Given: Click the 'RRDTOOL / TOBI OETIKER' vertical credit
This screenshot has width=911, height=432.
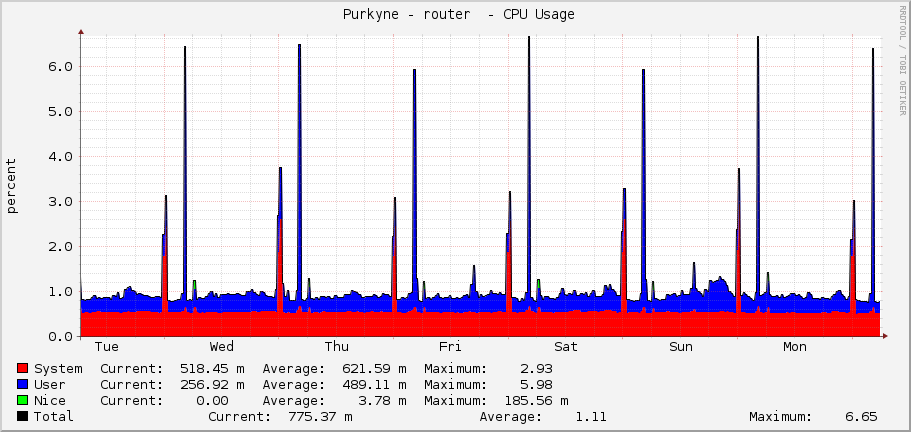Looking at the screenshot, I should pyautogui.click(x=902, y=60).
